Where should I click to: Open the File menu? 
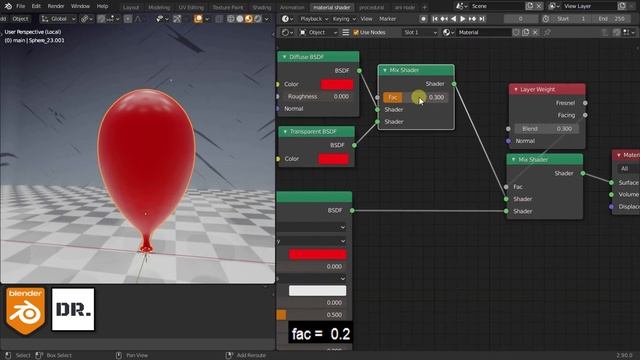(21, 6)
